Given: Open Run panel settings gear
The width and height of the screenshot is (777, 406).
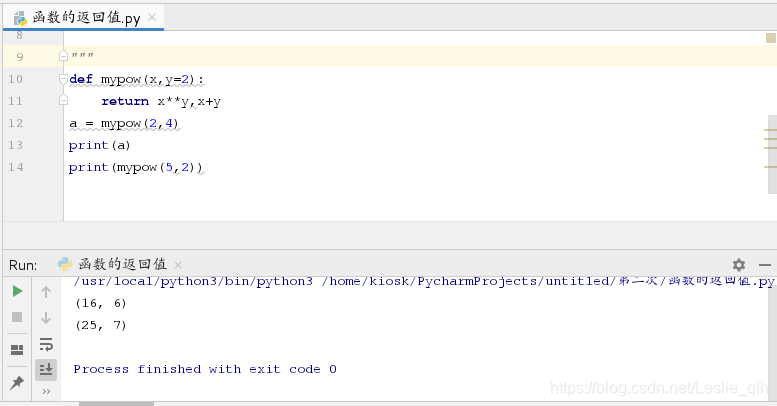Looking at the screenshot, I should [x=739, y=265].
